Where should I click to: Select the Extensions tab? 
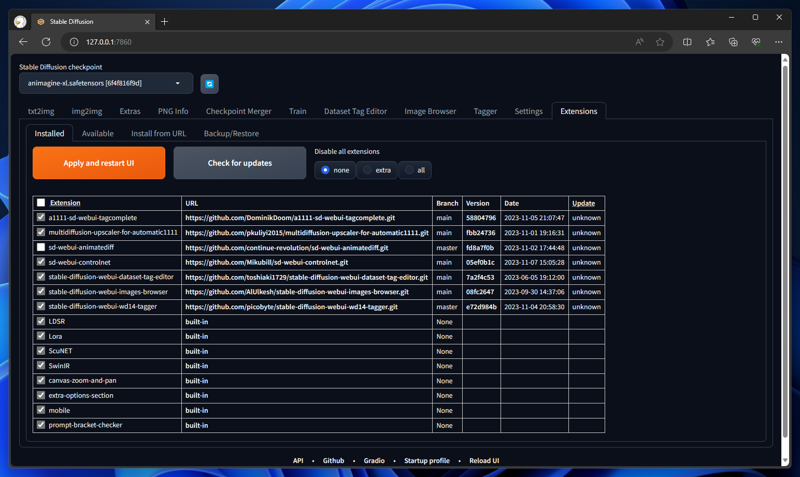(x=579, y=111)
